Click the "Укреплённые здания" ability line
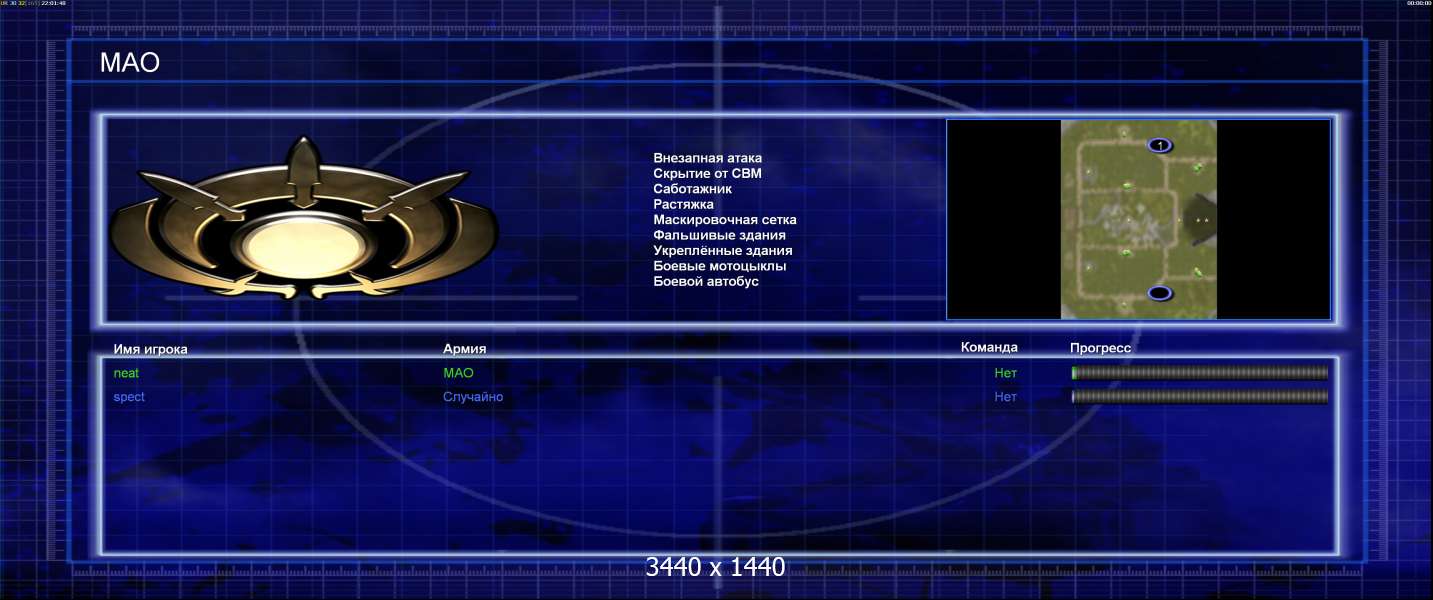 pos(723,251)
